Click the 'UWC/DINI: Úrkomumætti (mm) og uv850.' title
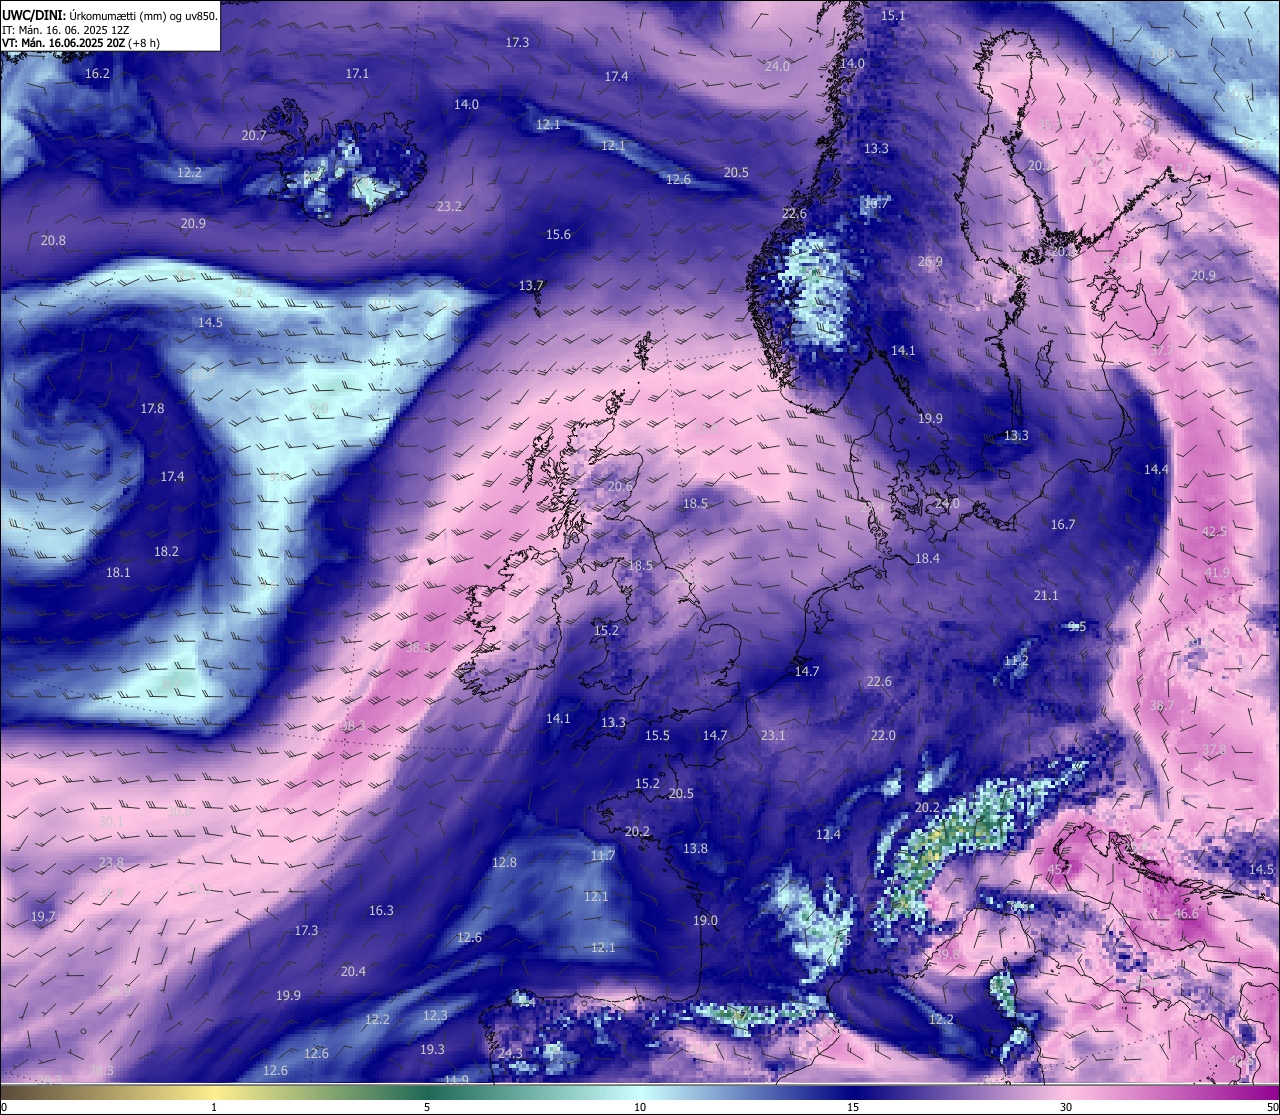The image size is (1280, 1115). click(110, 16)
